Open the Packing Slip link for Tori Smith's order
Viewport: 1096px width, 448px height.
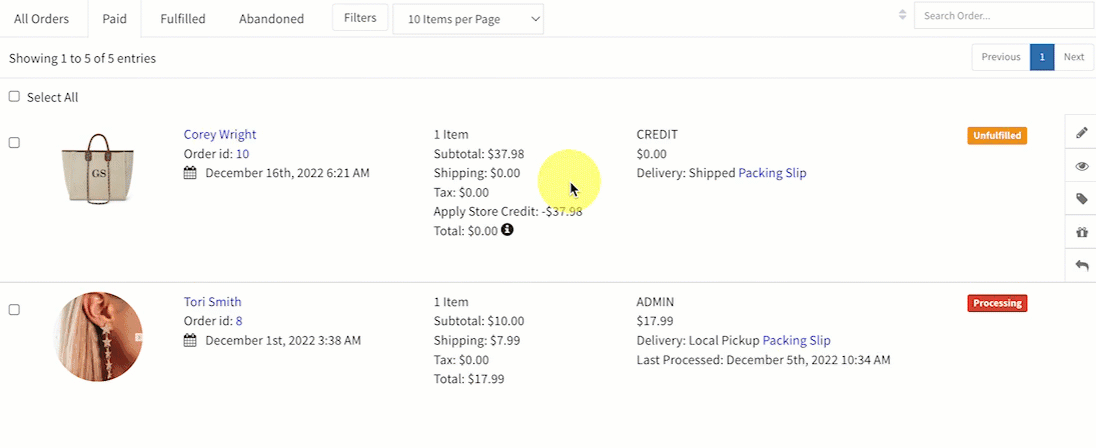coord(796,341)
